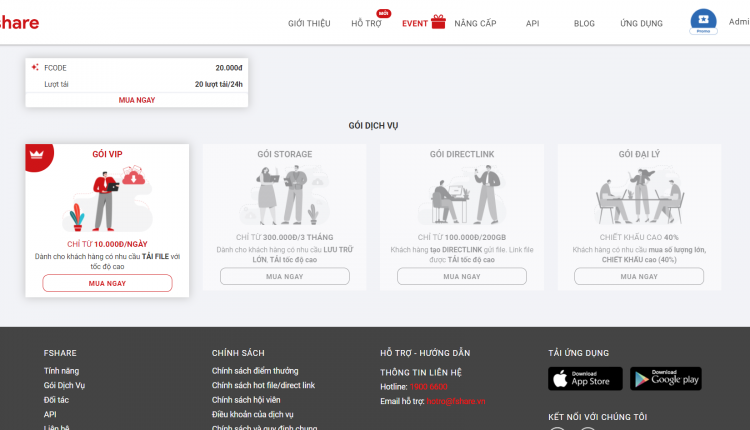Click MUA NGAY for GÓI DIRECTLINK
Image resolution: width=750 pixels, height=430 pixels.
(462, 276)
